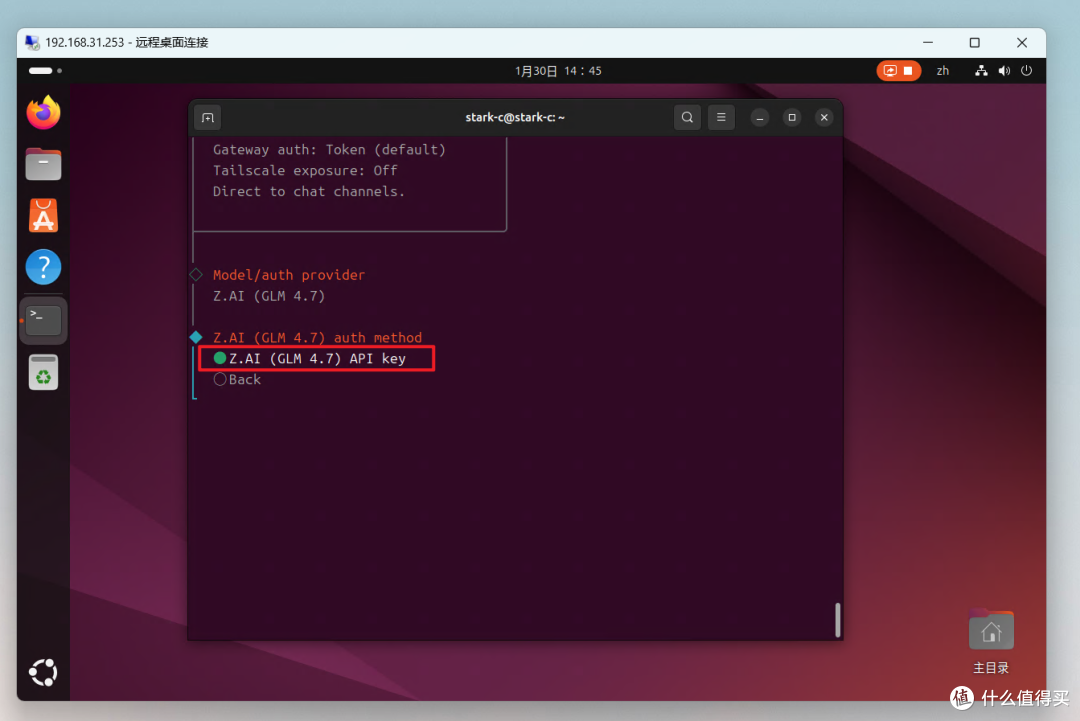This screenshot has height=721, width=1080.
Task: Open Firefox from the Ubuntu dock
Action: [43, 113]
